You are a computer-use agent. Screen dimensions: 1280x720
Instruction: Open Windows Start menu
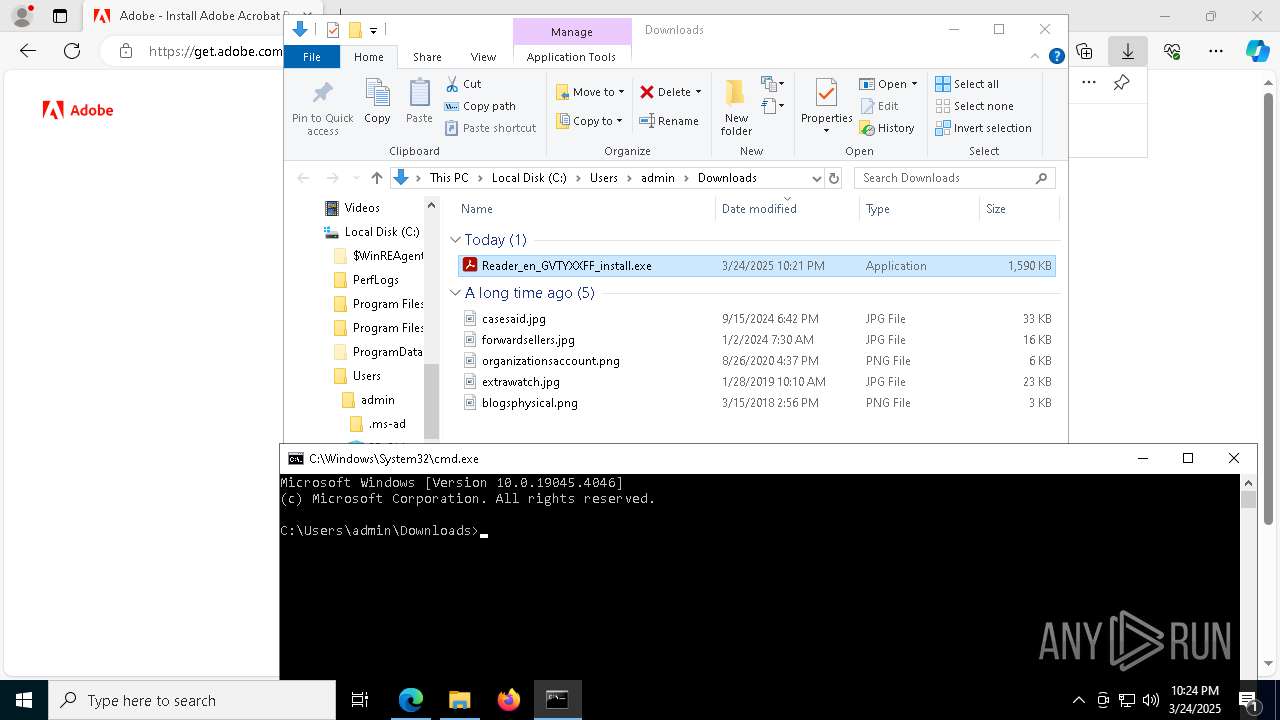24,701
